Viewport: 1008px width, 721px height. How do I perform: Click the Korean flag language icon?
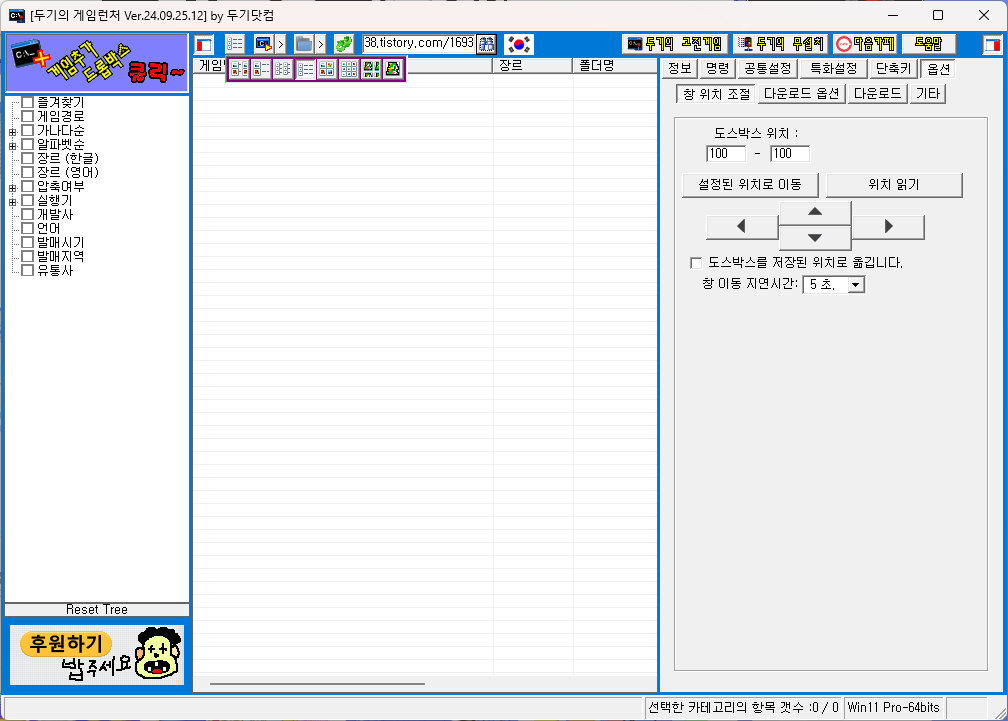519,44
